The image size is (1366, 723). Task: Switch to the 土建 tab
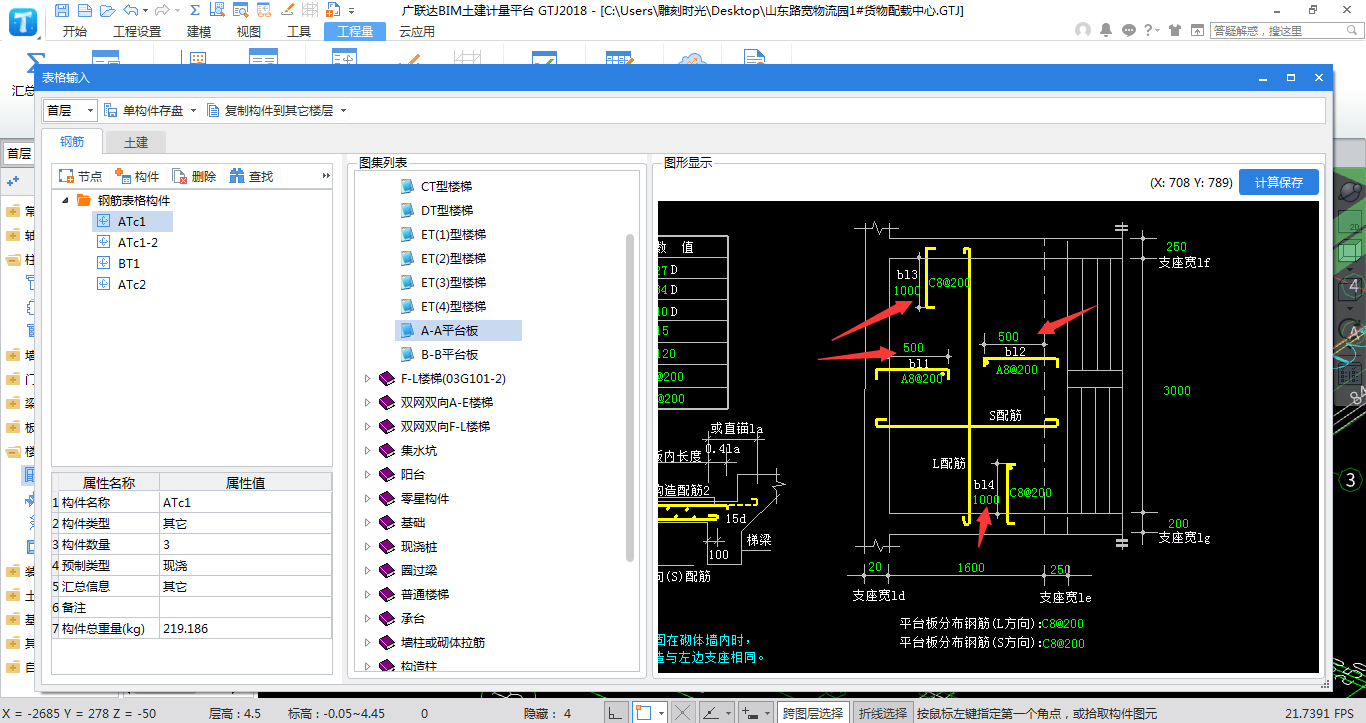tap(136, 143)
